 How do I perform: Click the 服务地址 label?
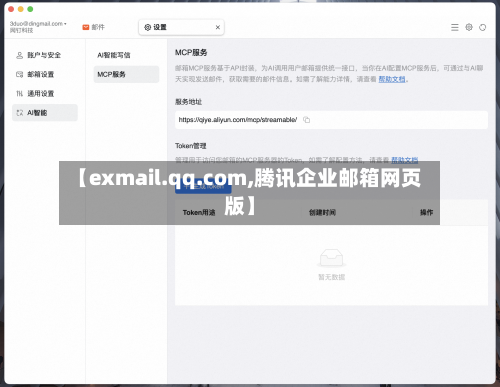189,102
